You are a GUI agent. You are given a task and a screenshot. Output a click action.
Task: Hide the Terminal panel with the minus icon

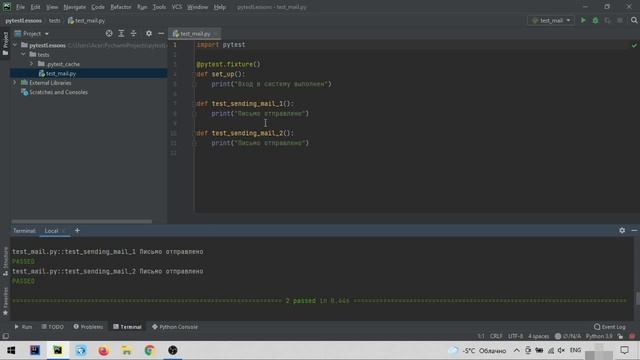(634, 231)
